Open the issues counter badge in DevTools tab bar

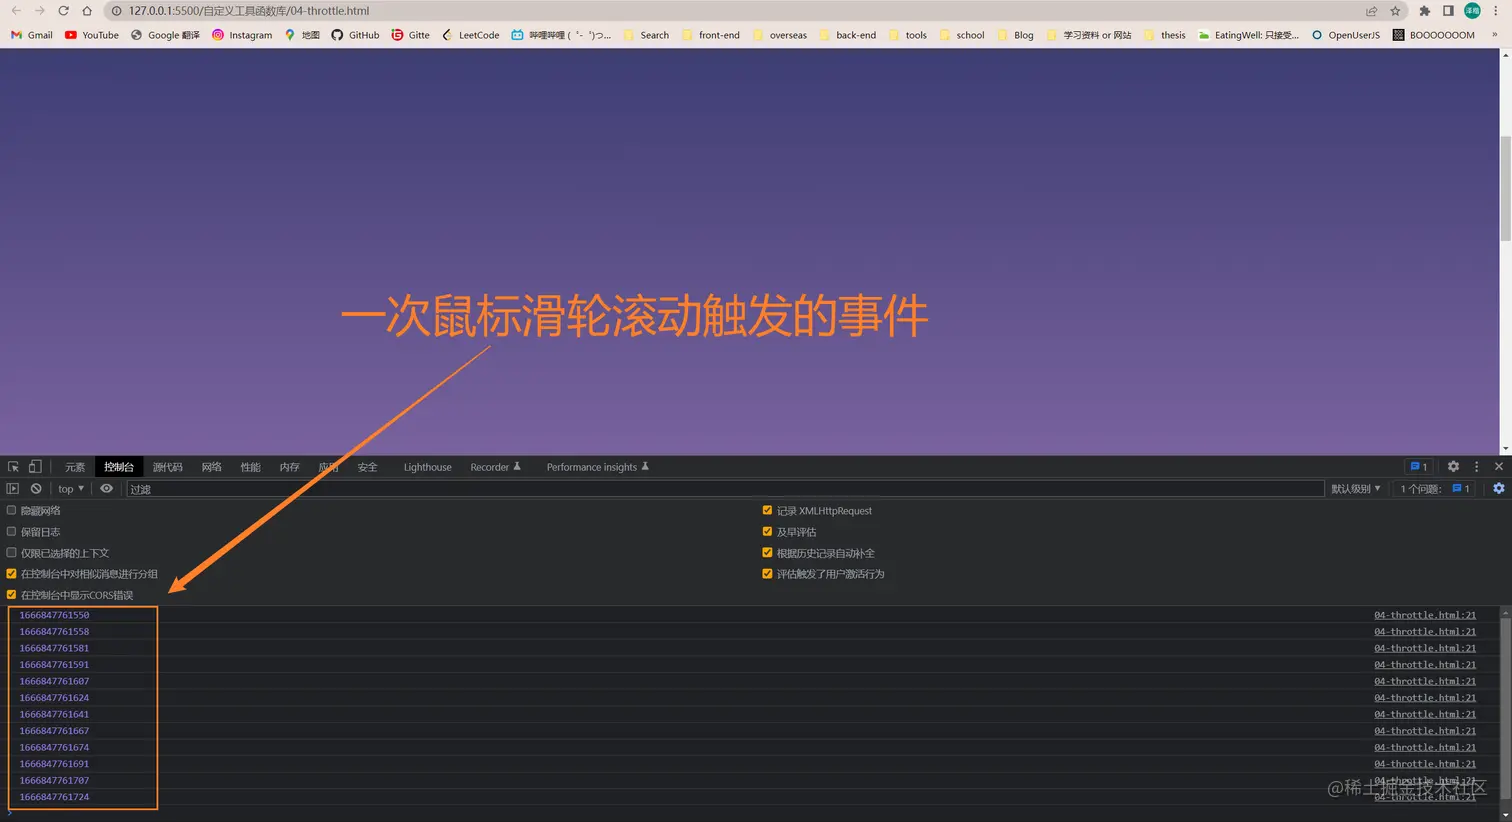[1418, 467]
